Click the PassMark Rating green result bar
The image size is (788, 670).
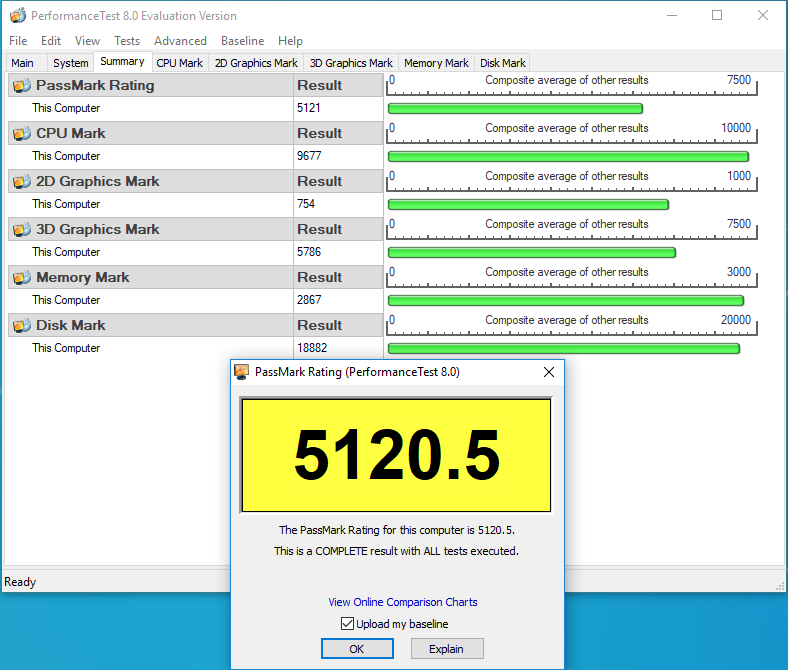coord(515,109)
